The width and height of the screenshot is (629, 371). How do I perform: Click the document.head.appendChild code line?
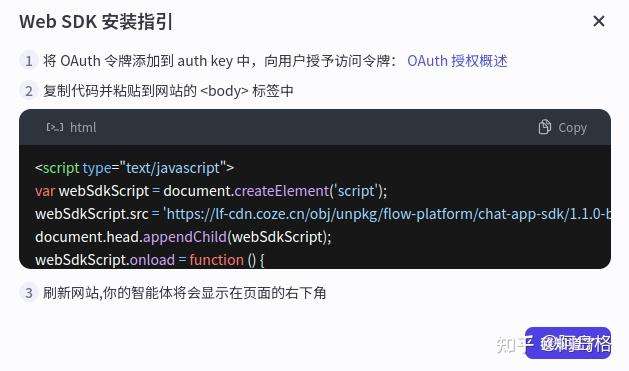183,237
